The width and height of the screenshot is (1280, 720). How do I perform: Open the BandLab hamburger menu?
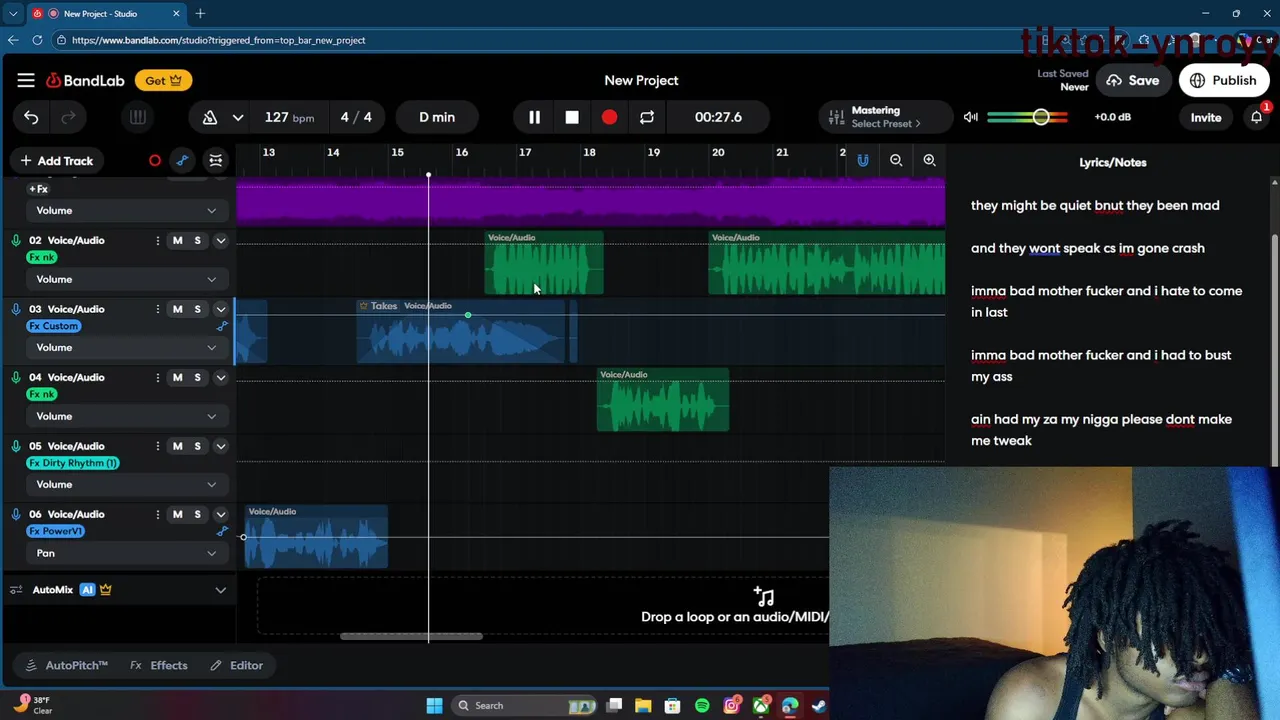tap(26, 80)
